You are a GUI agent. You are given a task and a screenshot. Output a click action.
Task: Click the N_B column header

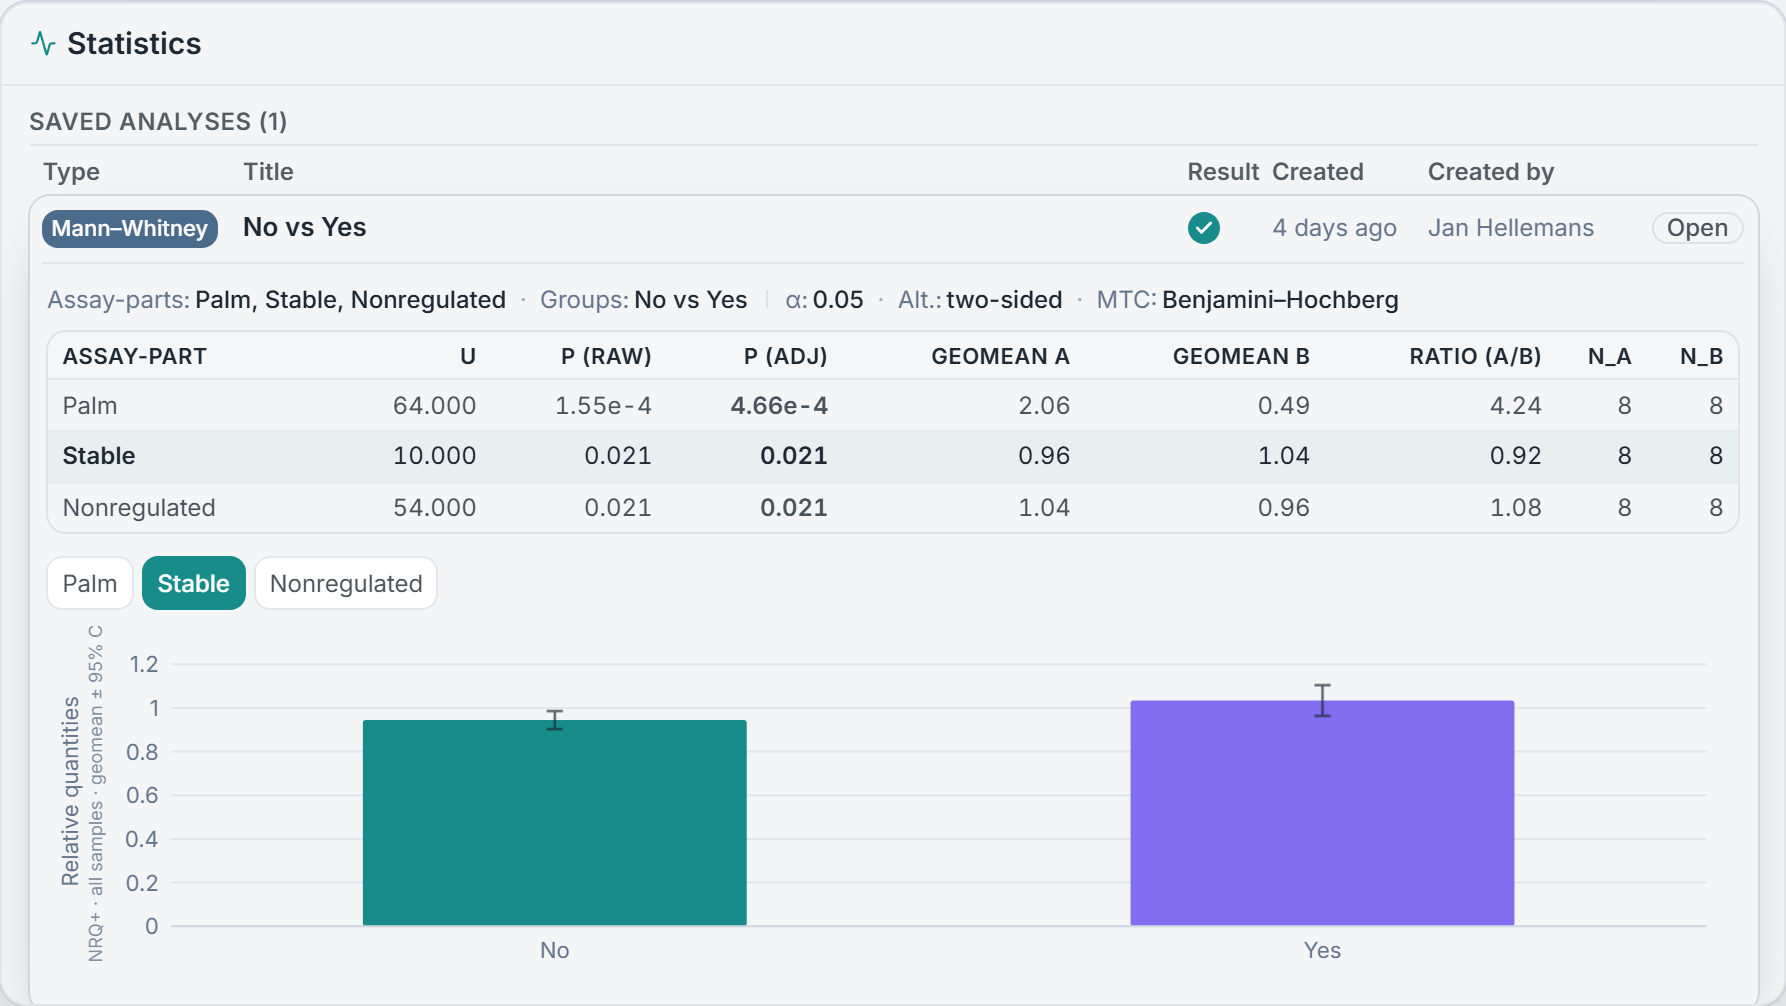coord(1702,357)
